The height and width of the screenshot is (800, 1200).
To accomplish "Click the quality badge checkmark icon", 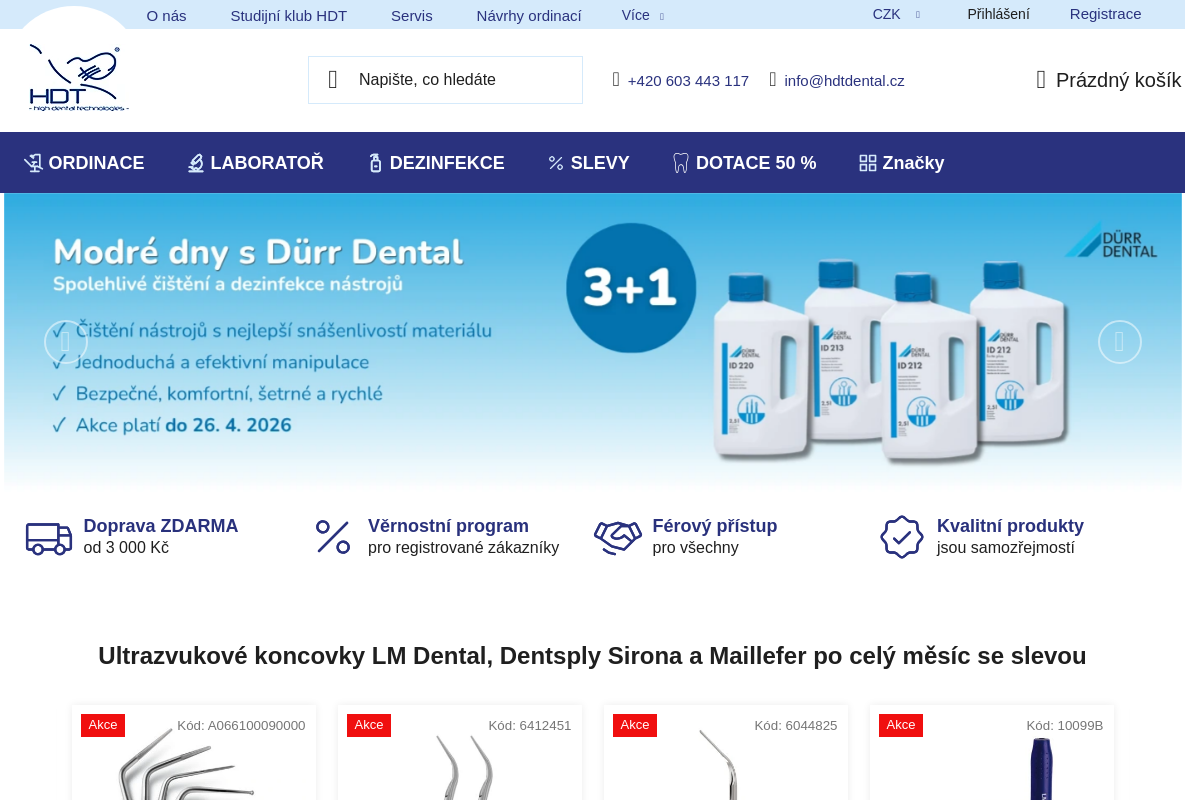I will [902, 537].
